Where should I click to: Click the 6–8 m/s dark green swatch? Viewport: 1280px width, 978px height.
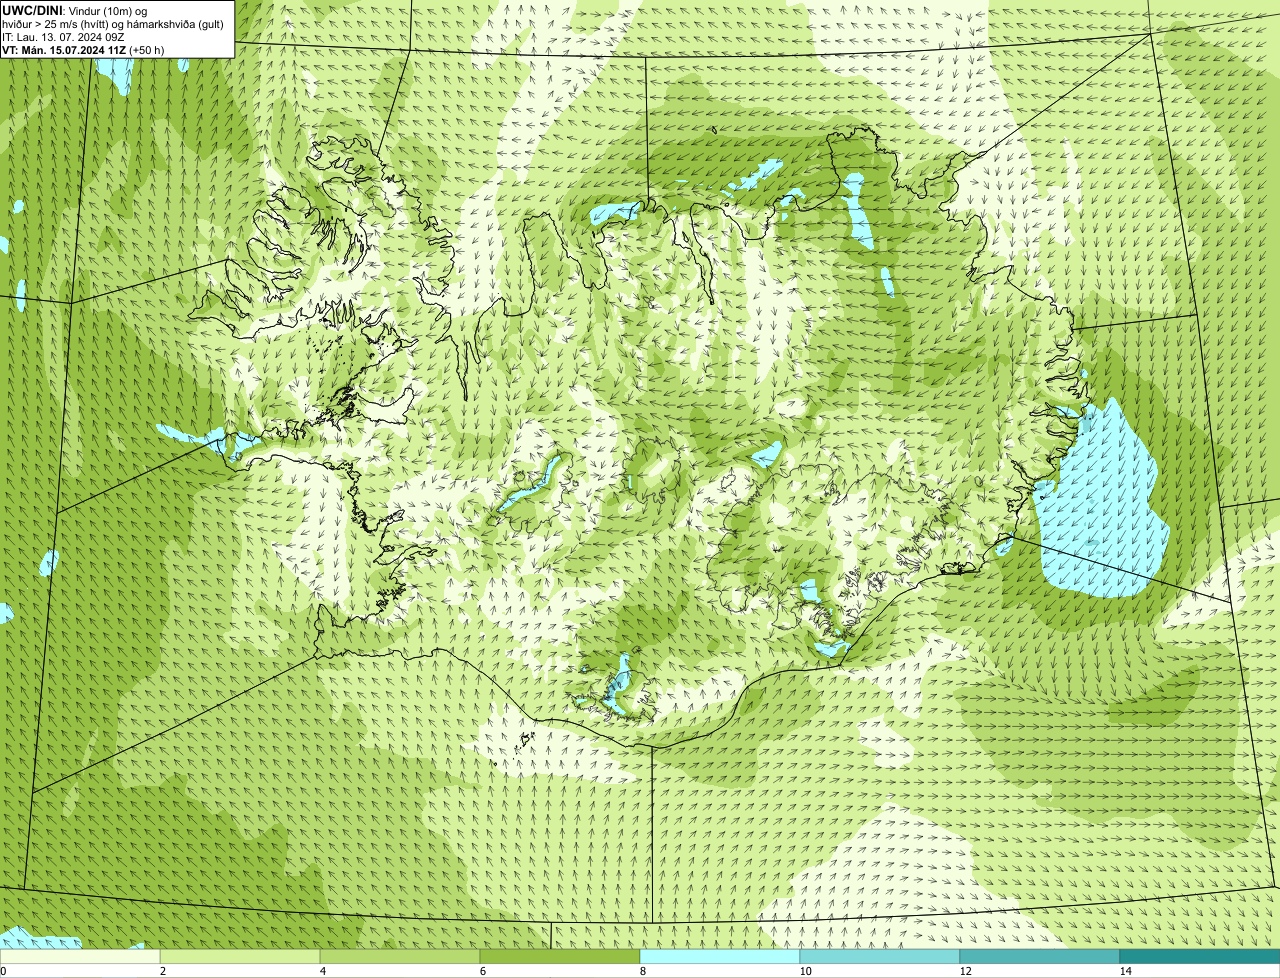point(560,956)
